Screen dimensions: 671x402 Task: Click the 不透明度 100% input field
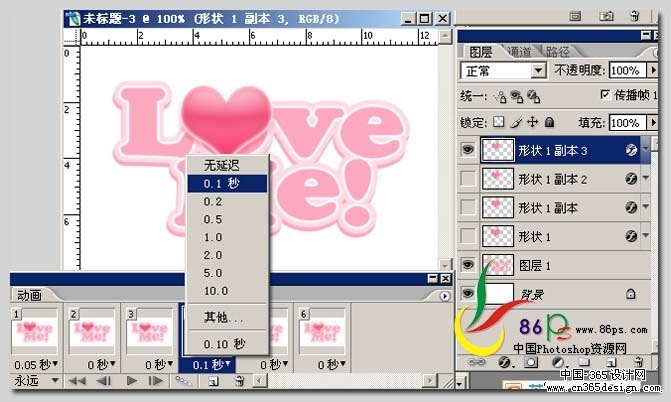point(628,71)
